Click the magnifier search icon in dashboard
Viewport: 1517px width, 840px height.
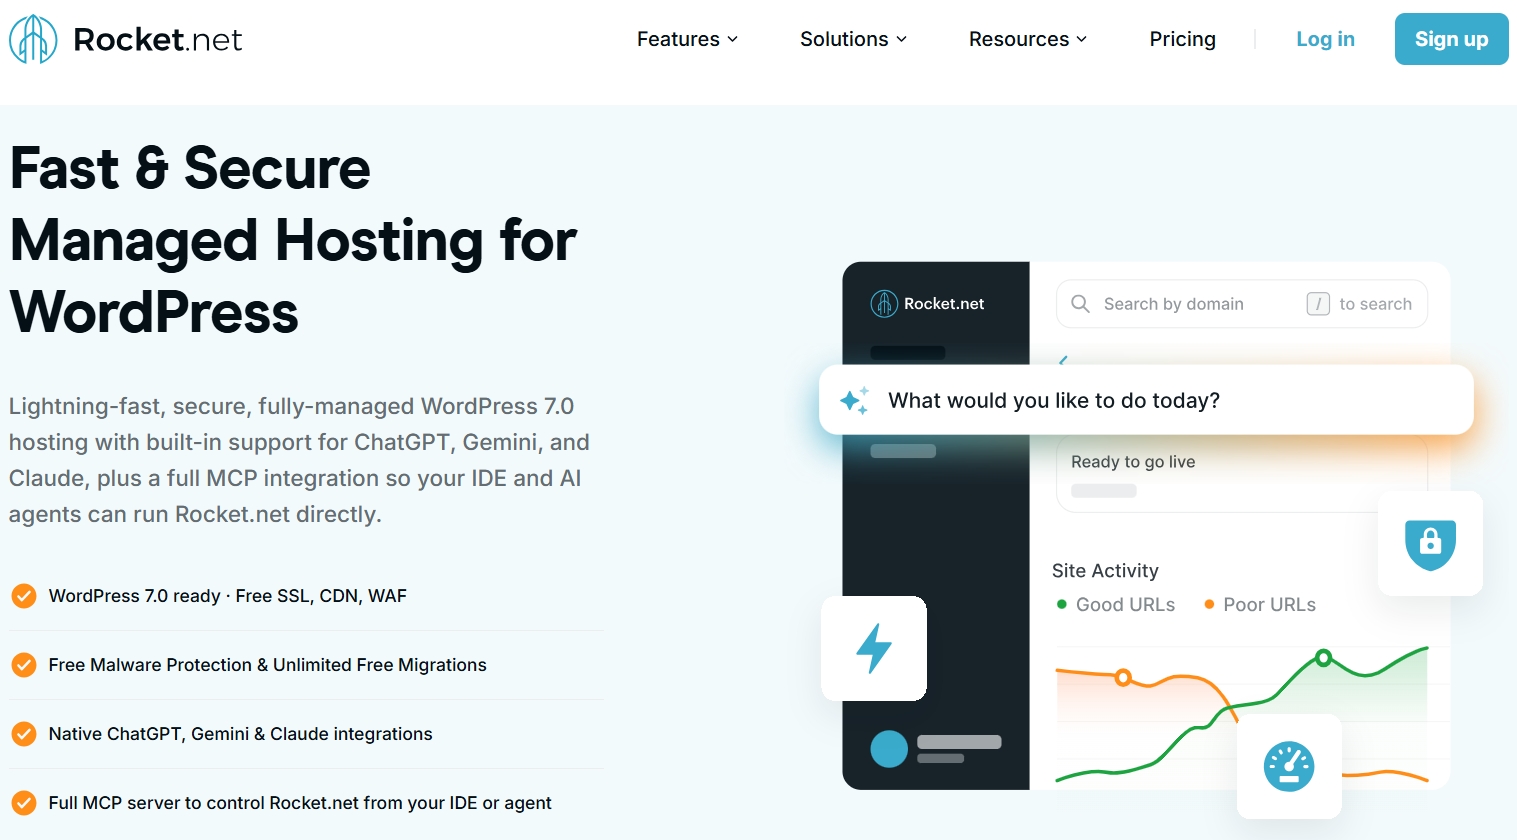pyautogui.click(x=1080, y=304)
